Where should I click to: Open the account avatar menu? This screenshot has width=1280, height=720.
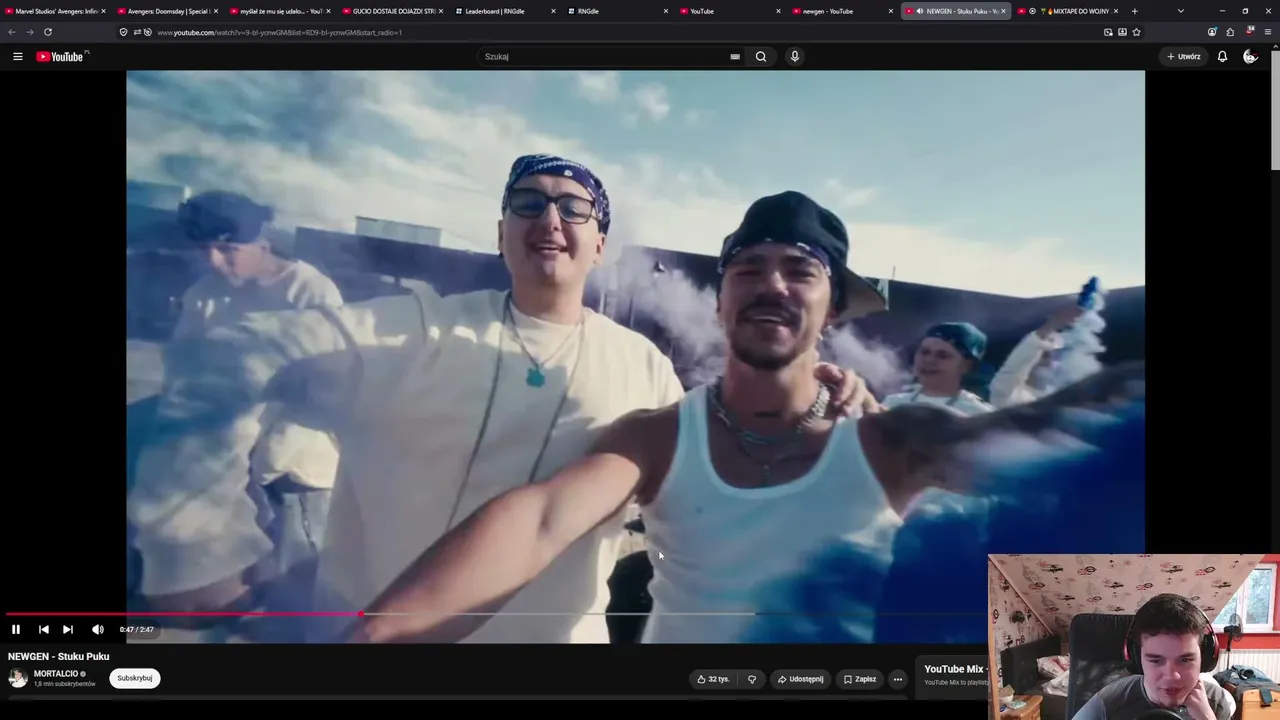[x=1250, y=56]
